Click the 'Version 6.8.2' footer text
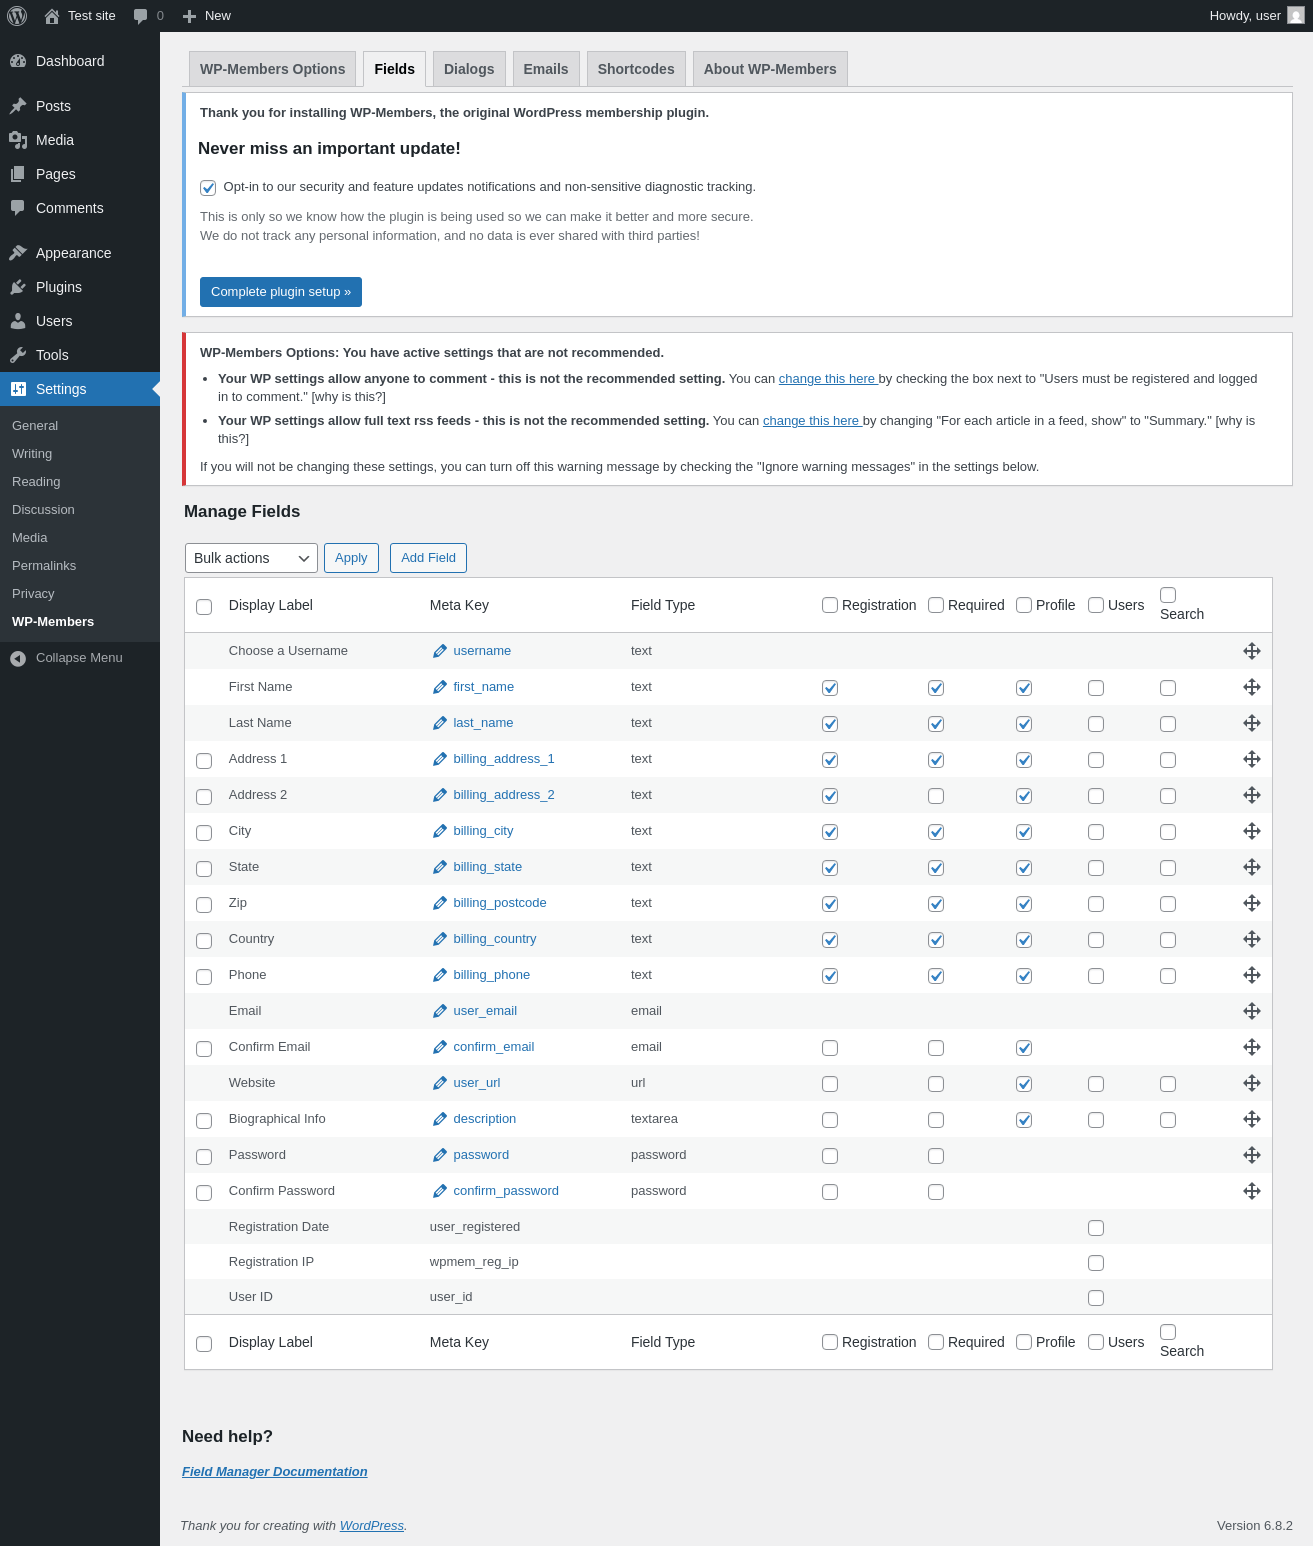Image resolution: width=1313 pixels, height=1546 pixels. pyautogui.click(x=1255, y=1526)
